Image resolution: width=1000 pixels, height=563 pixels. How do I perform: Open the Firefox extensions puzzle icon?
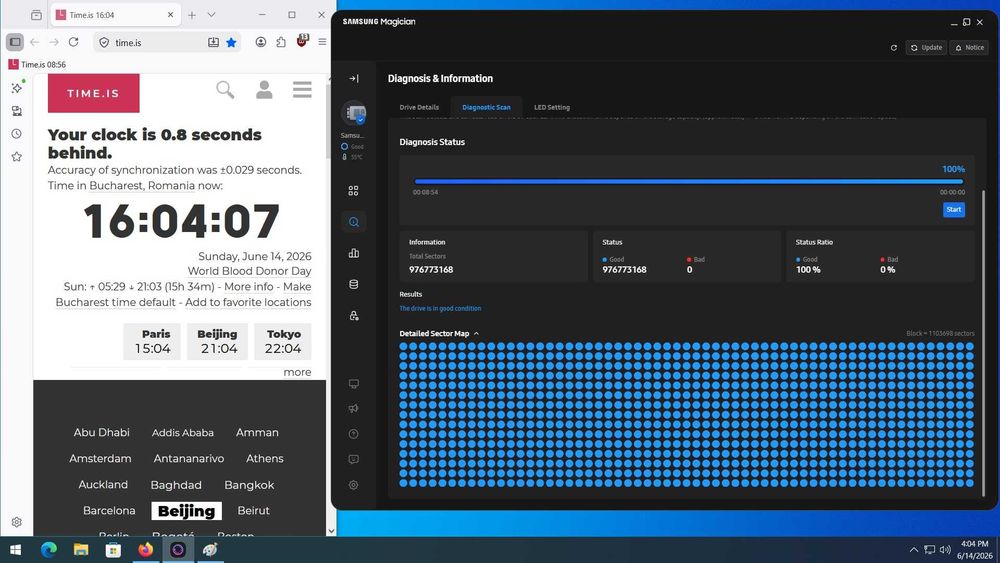(281, 42)
